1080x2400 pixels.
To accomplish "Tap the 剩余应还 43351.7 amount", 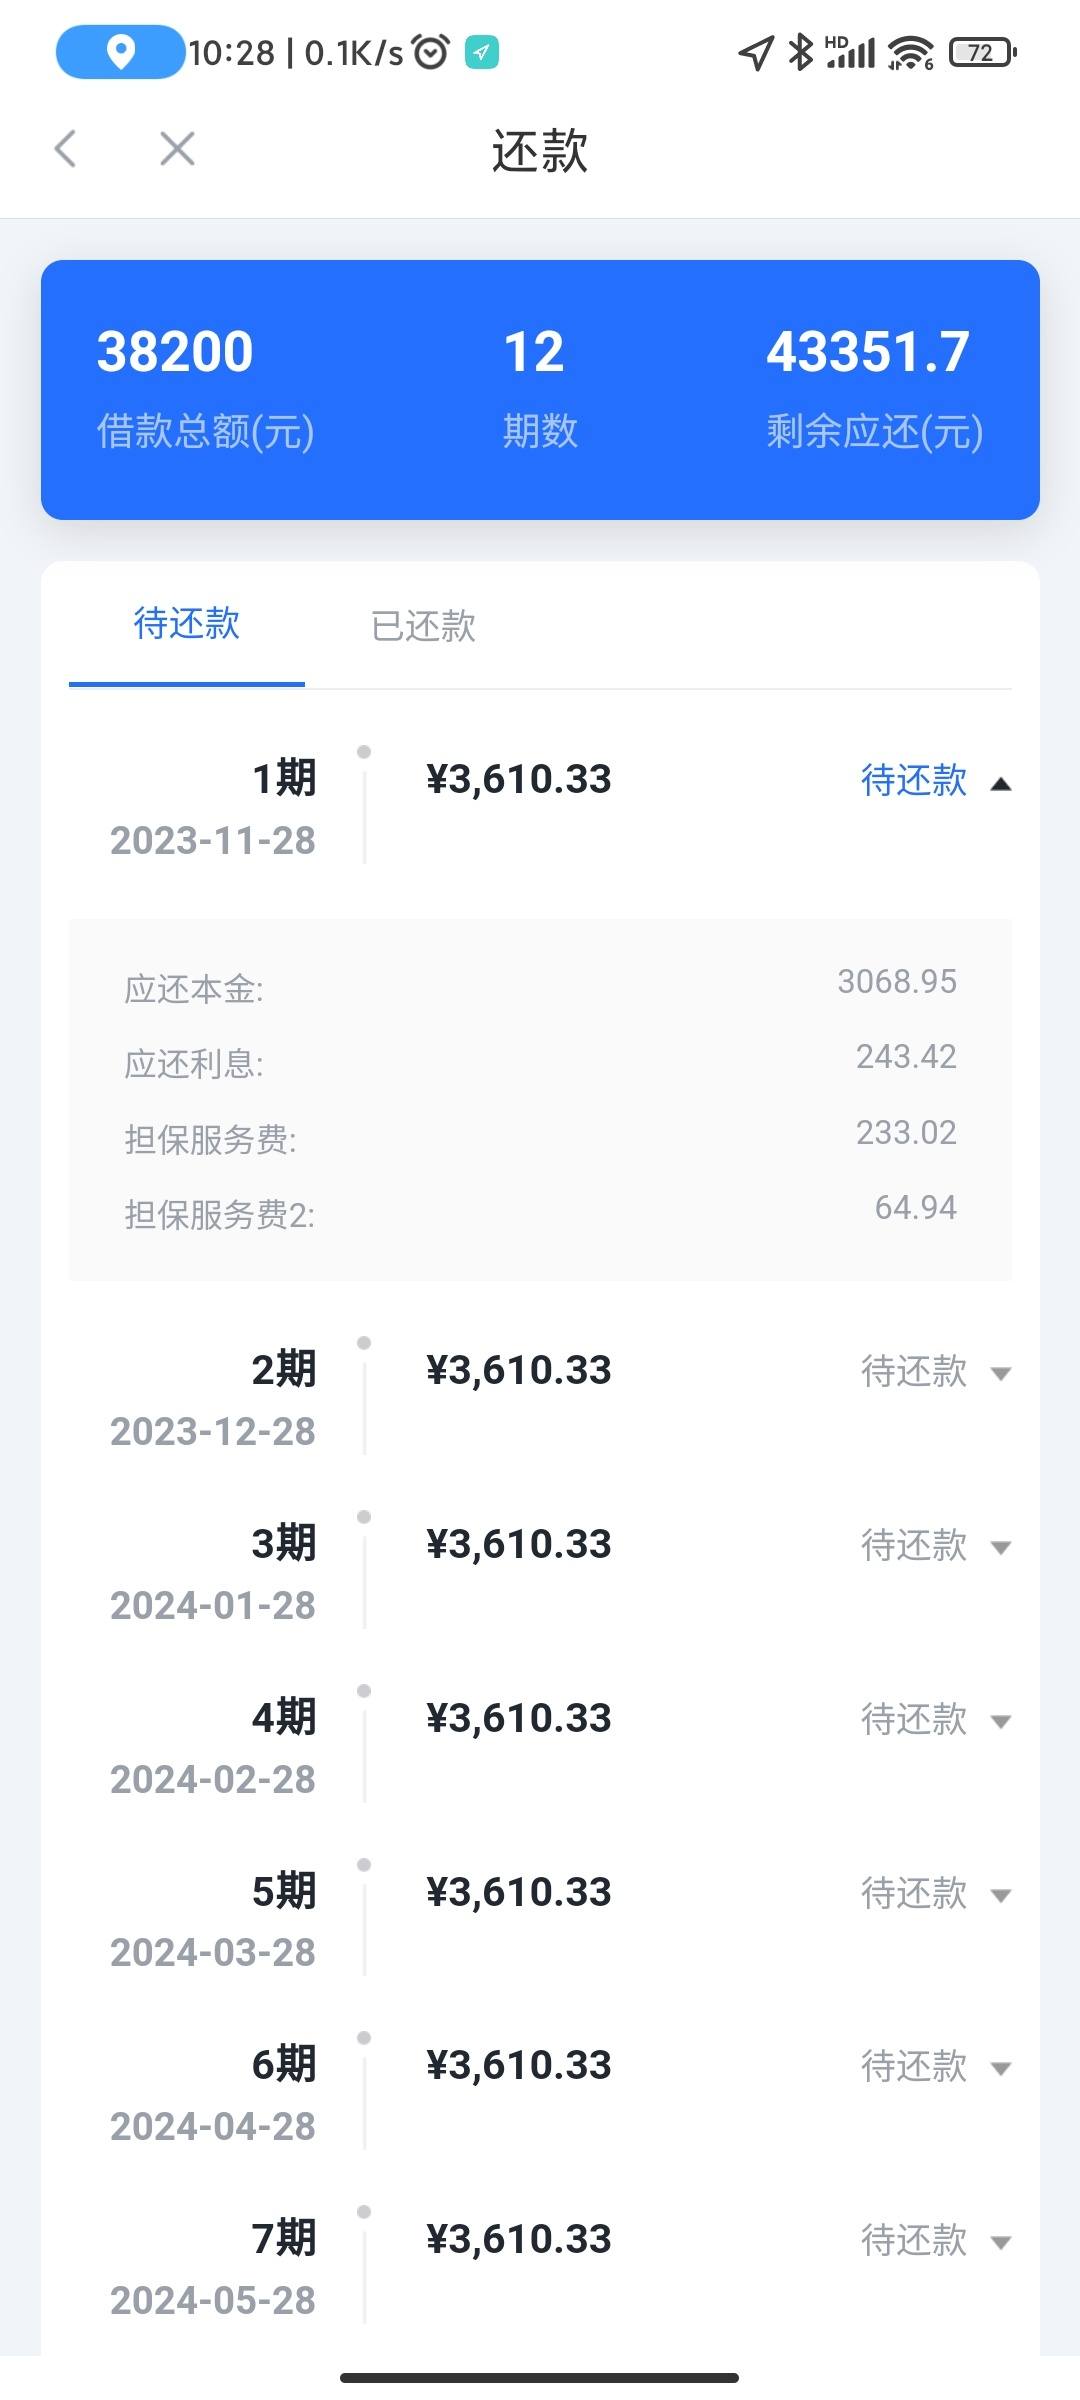I will pyautogui.click(x=868, y=352).
